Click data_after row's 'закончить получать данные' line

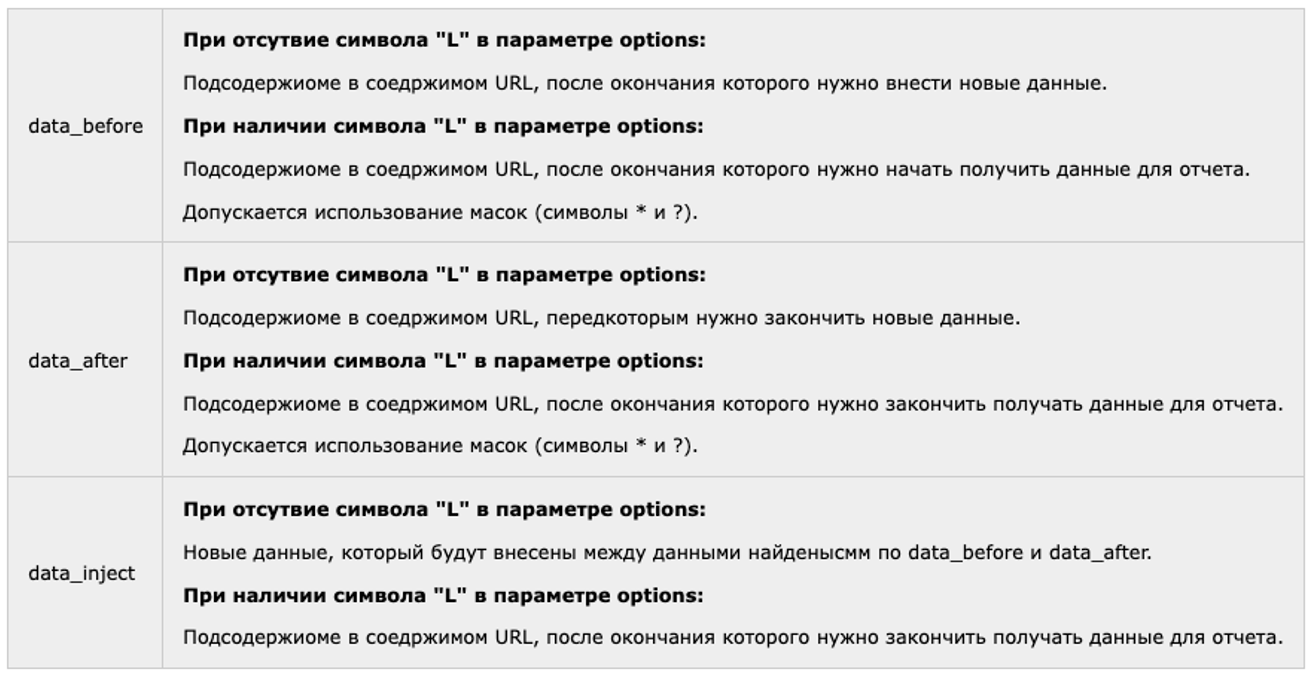(x=732, y=404)
